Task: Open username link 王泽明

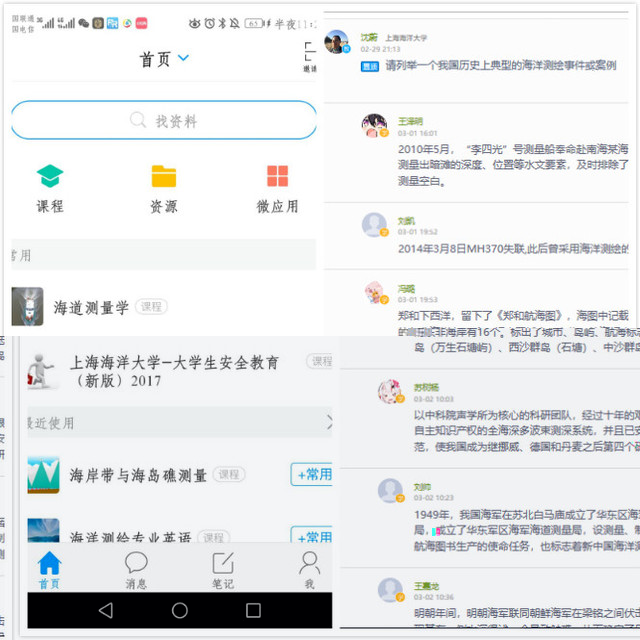Action: click(x=410, y=121)
